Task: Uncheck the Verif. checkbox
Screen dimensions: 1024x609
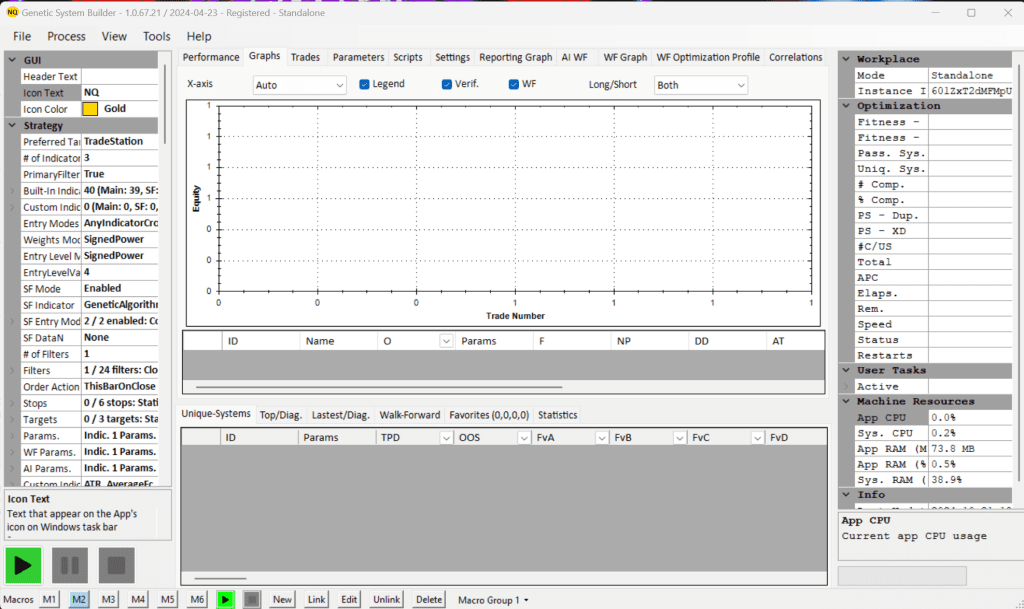Action: [x=447, y=84]
